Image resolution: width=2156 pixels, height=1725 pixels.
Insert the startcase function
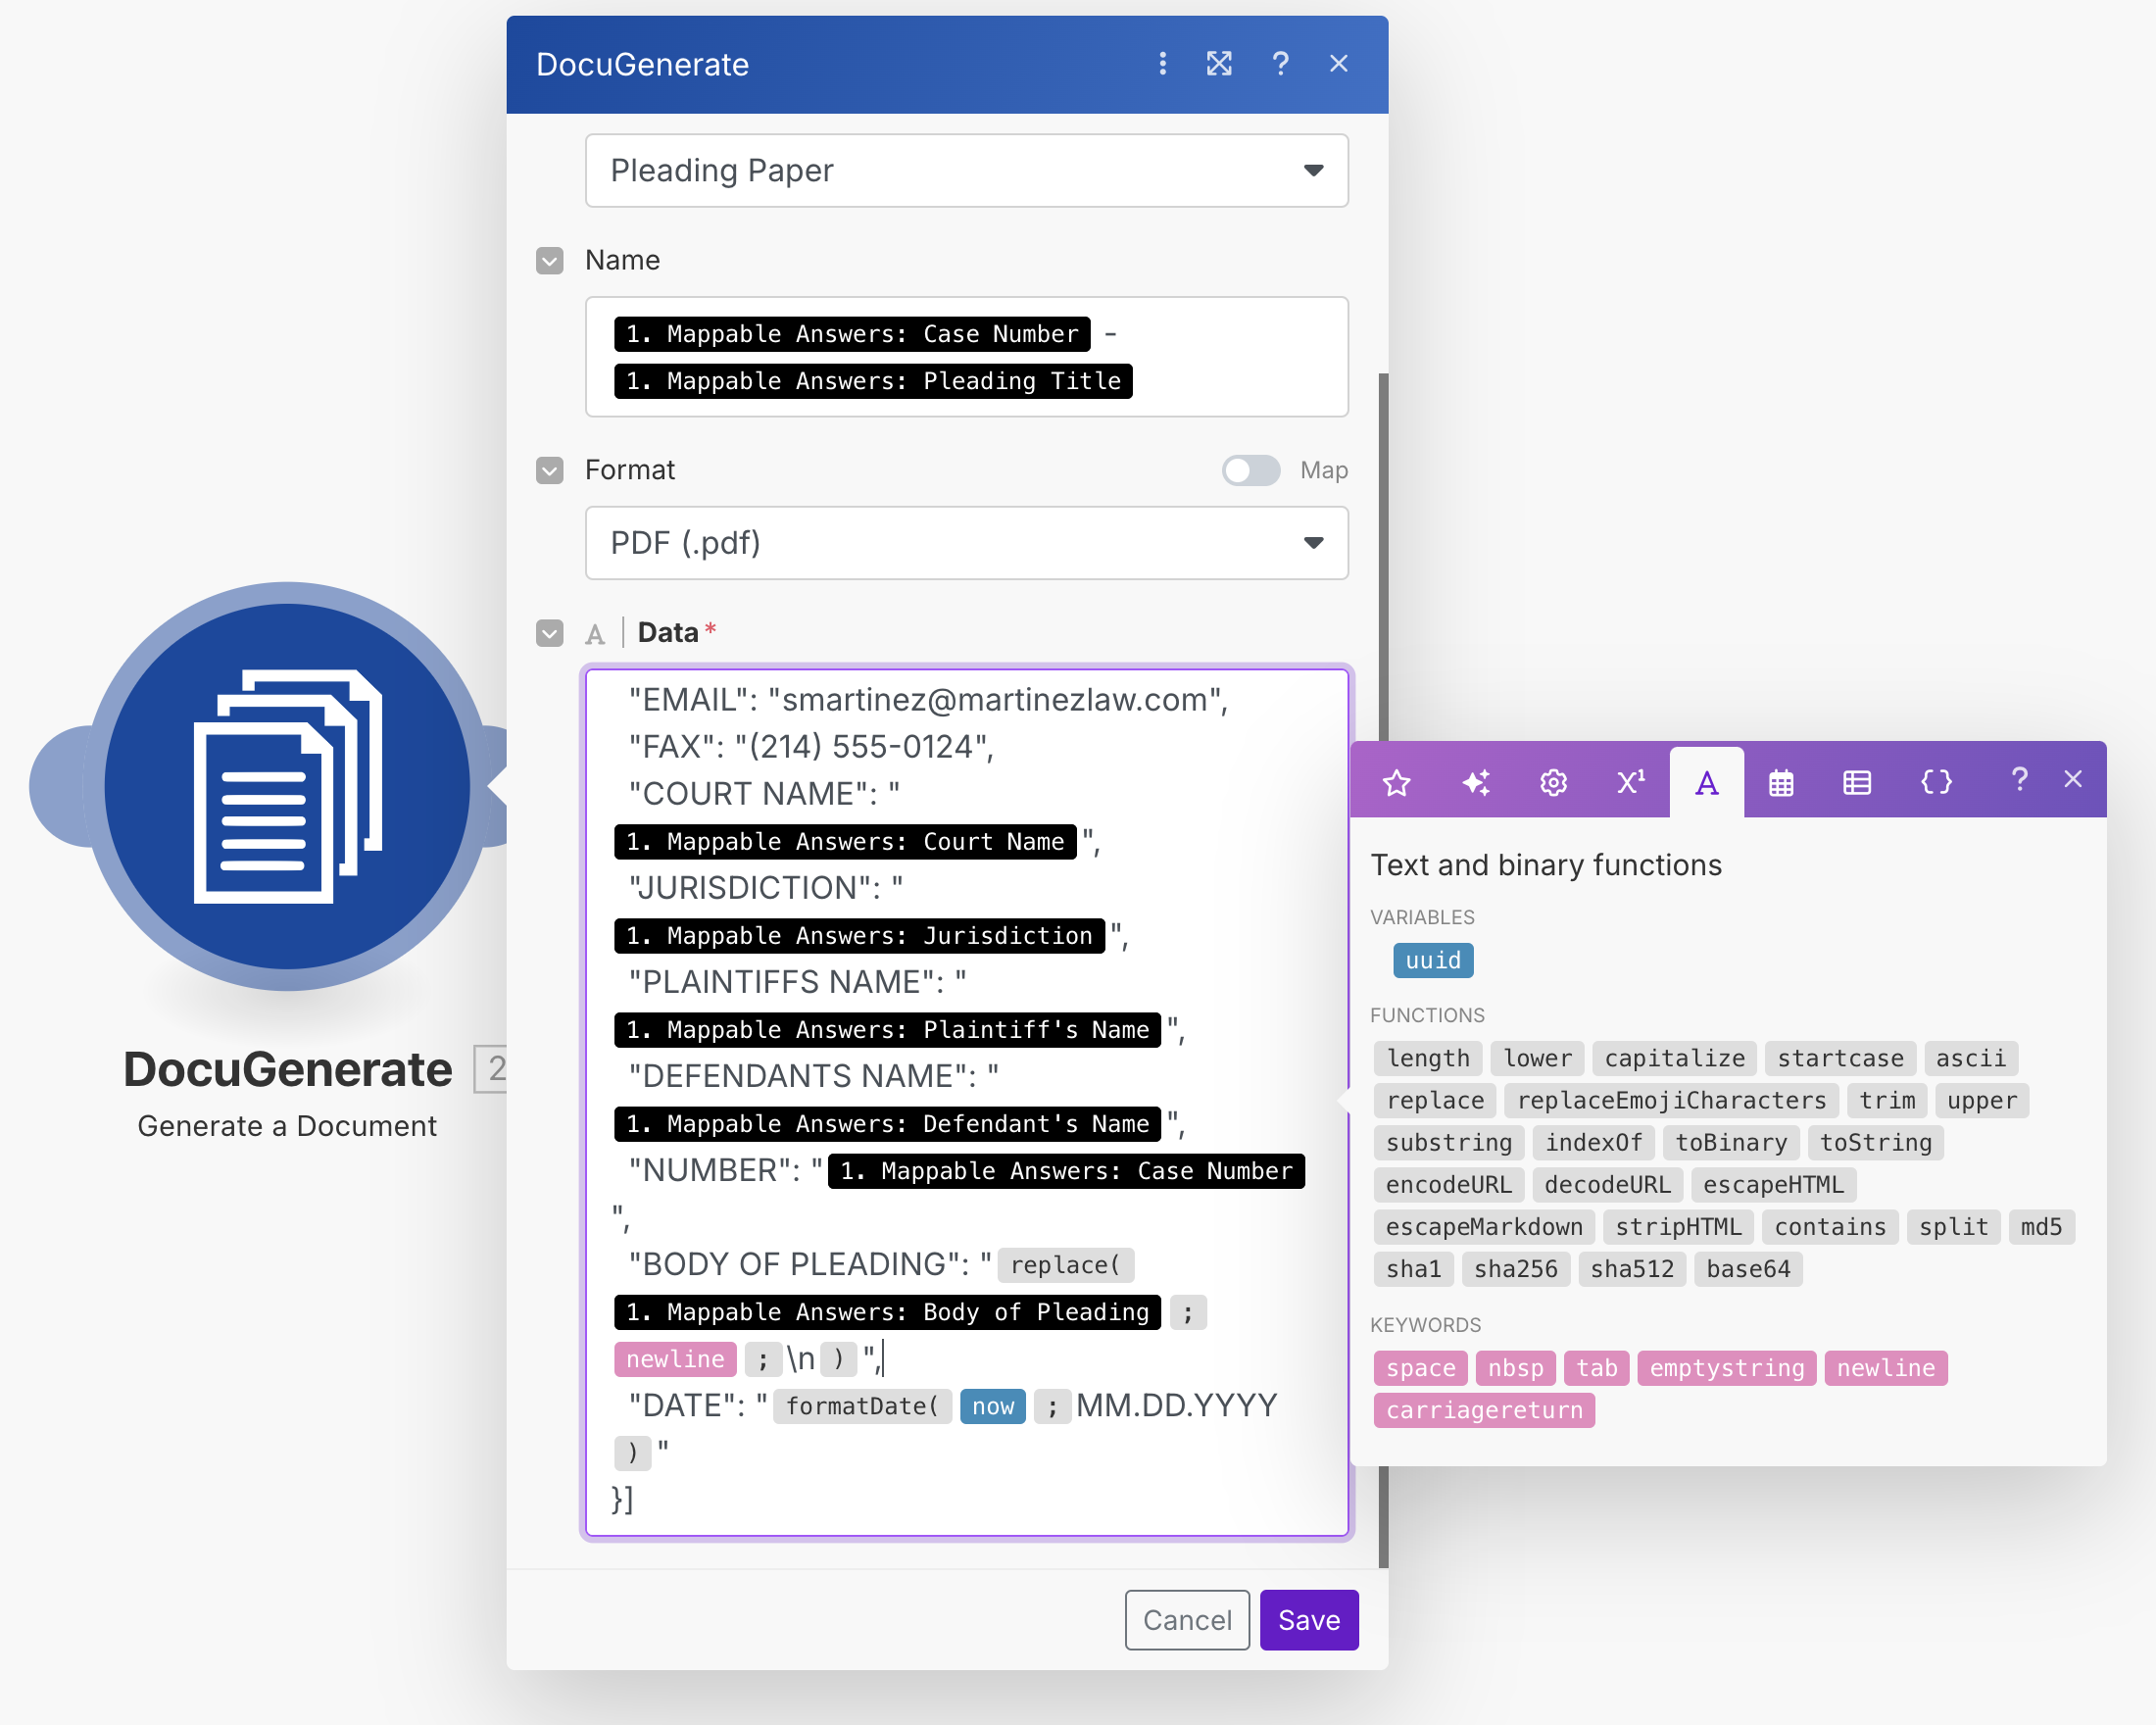pos(1840,1058)
